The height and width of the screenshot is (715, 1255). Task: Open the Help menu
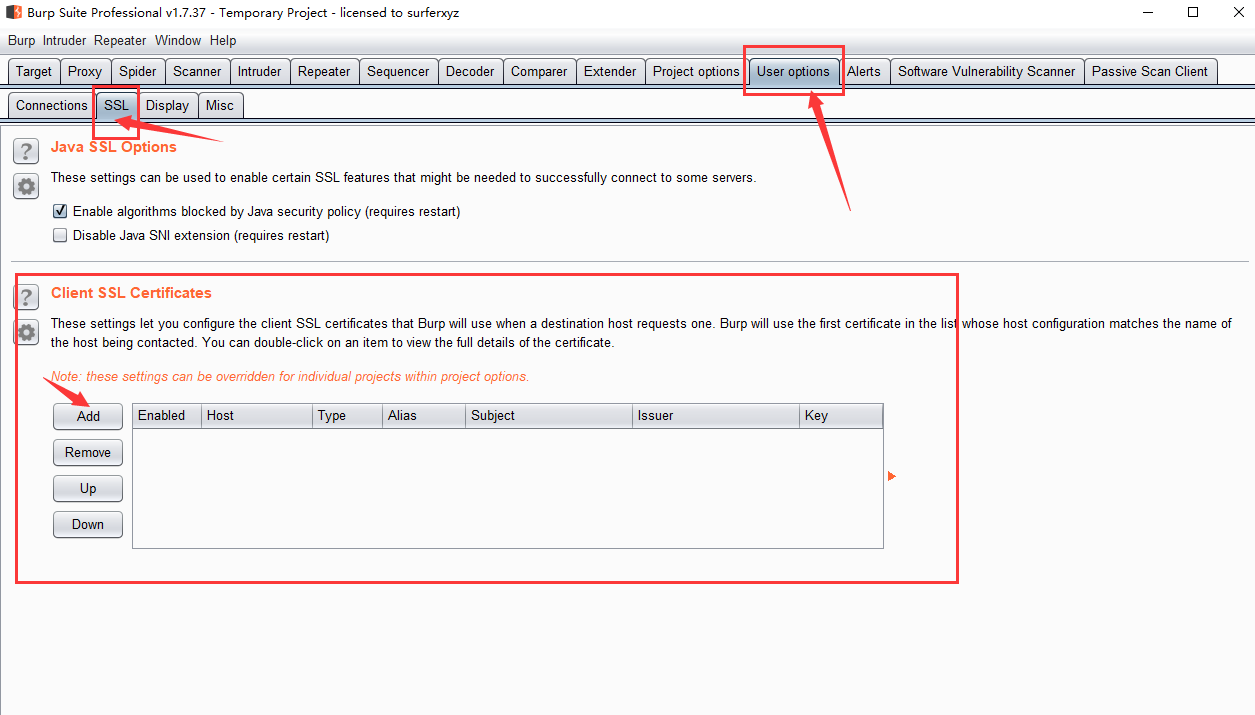(x=223, y=41)
